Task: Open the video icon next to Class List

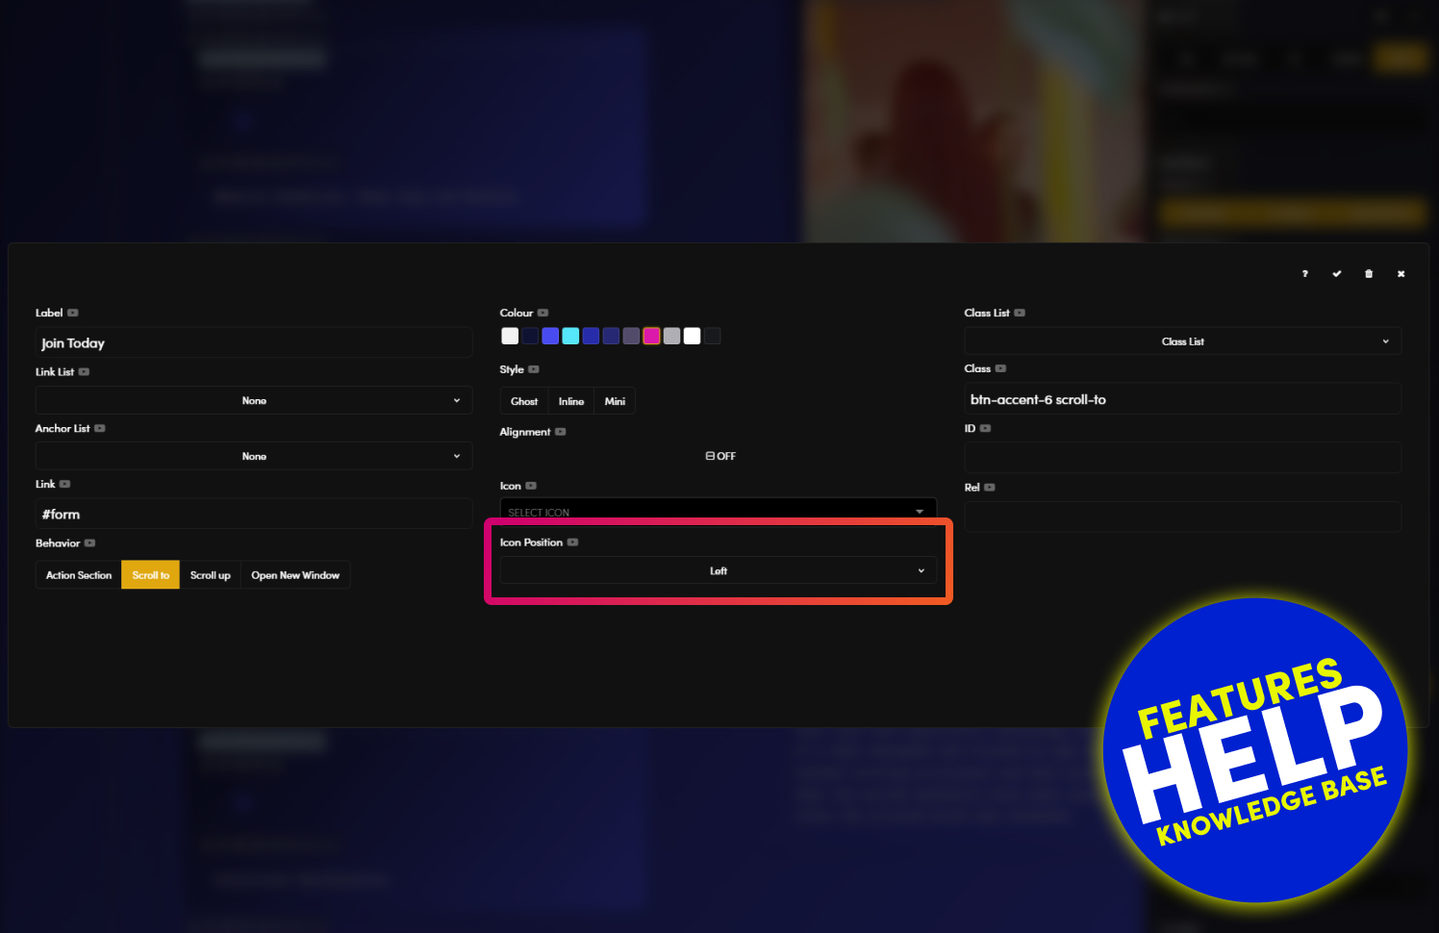Action: click(x=1020, y=313)
